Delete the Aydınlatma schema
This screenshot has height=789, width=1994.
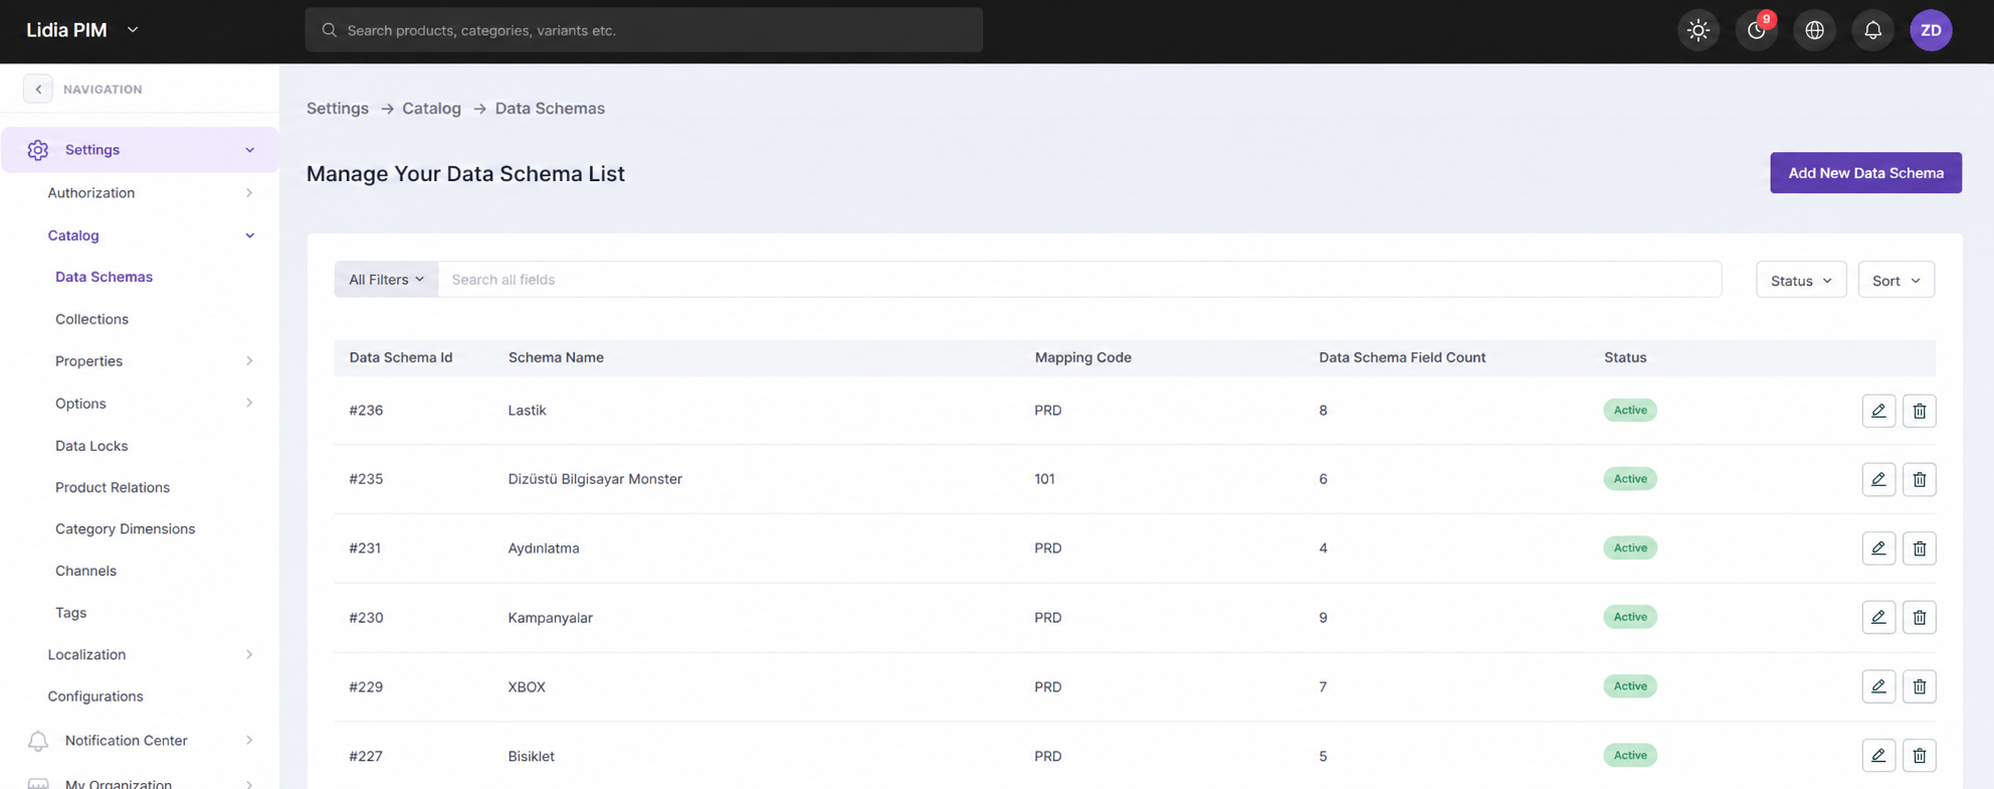pyautogui.click(x=1919, y=548)
